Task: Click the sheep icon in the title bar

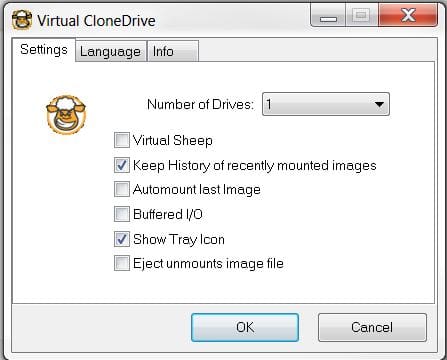Action: (x=22, y=20)
